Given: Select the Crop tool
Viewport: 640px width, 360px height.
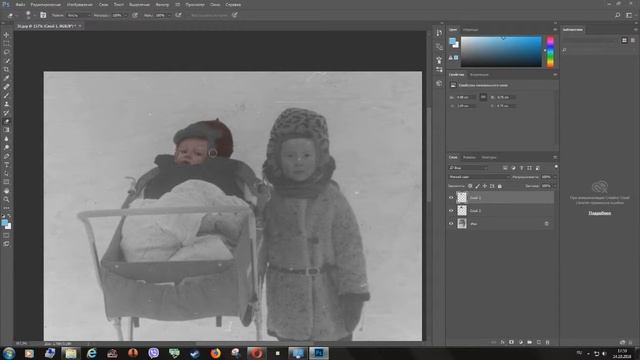Looking at the screenshot, I should pyautogui.click(x=6, y=69).
